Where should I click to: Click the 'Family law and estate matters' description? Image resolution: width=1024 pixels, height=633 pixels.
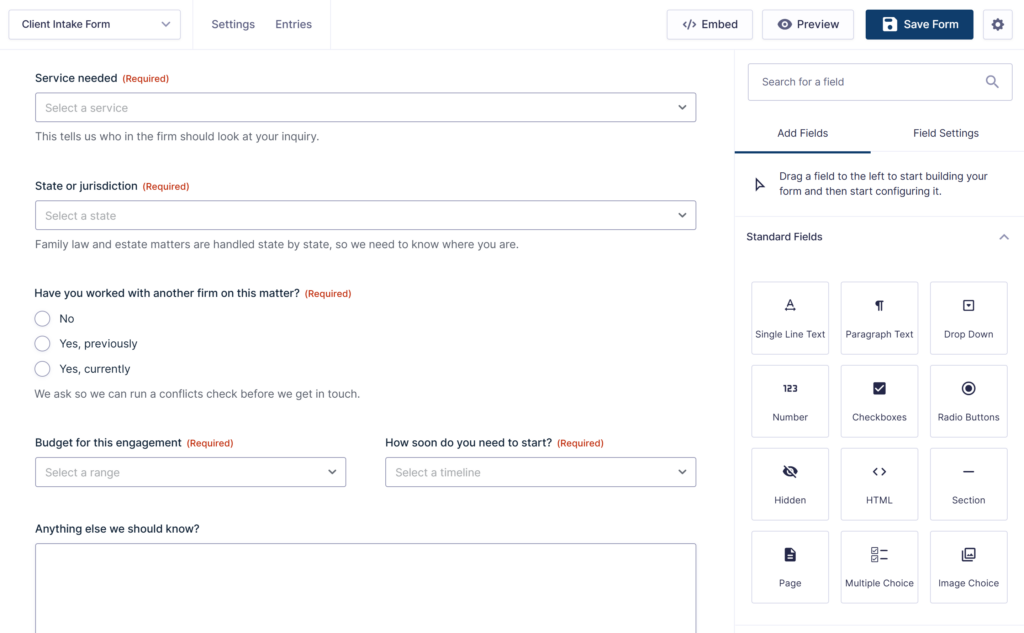tap(276, 244)
